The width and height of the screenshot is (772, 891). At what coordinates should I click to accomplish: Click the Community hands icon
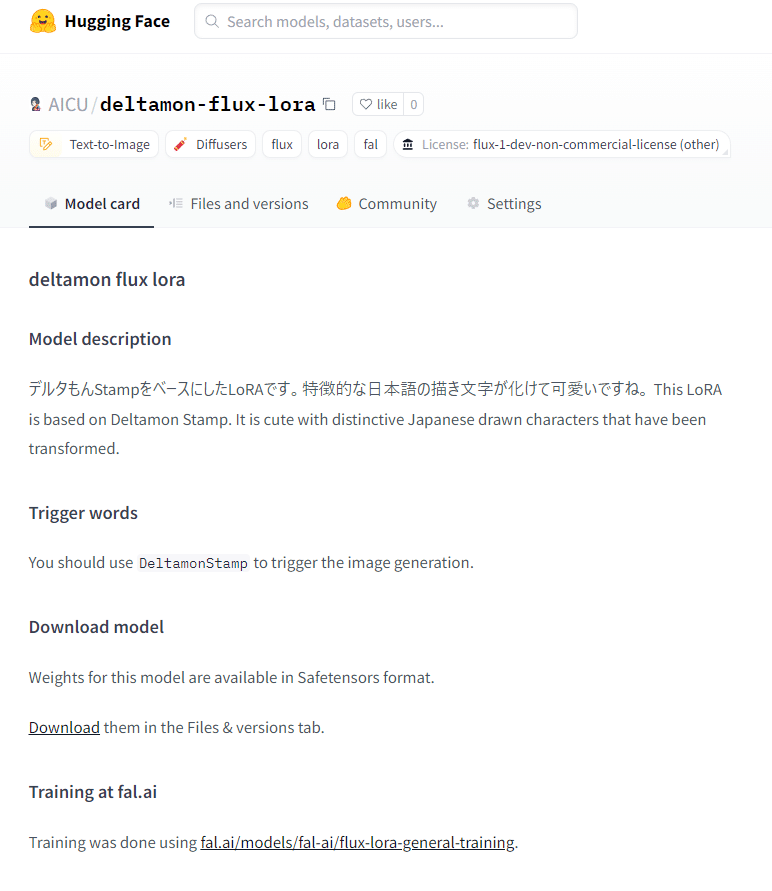click(344, 203)
